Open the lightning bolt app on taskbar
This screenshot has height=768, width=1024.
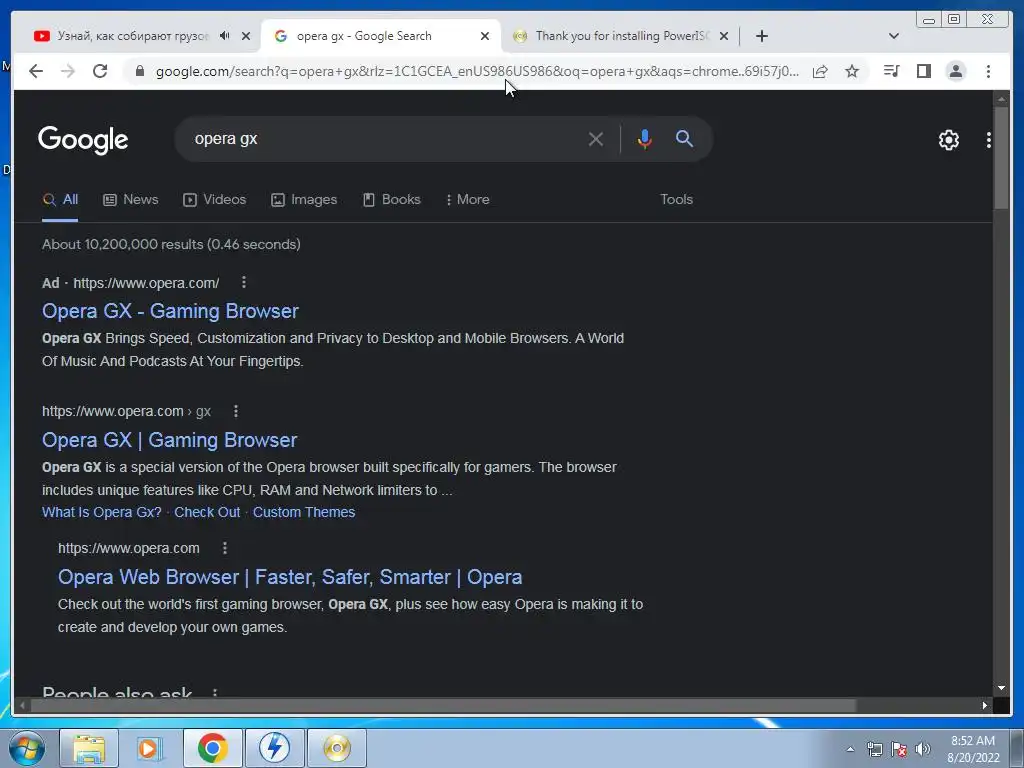tap(274, 748)
